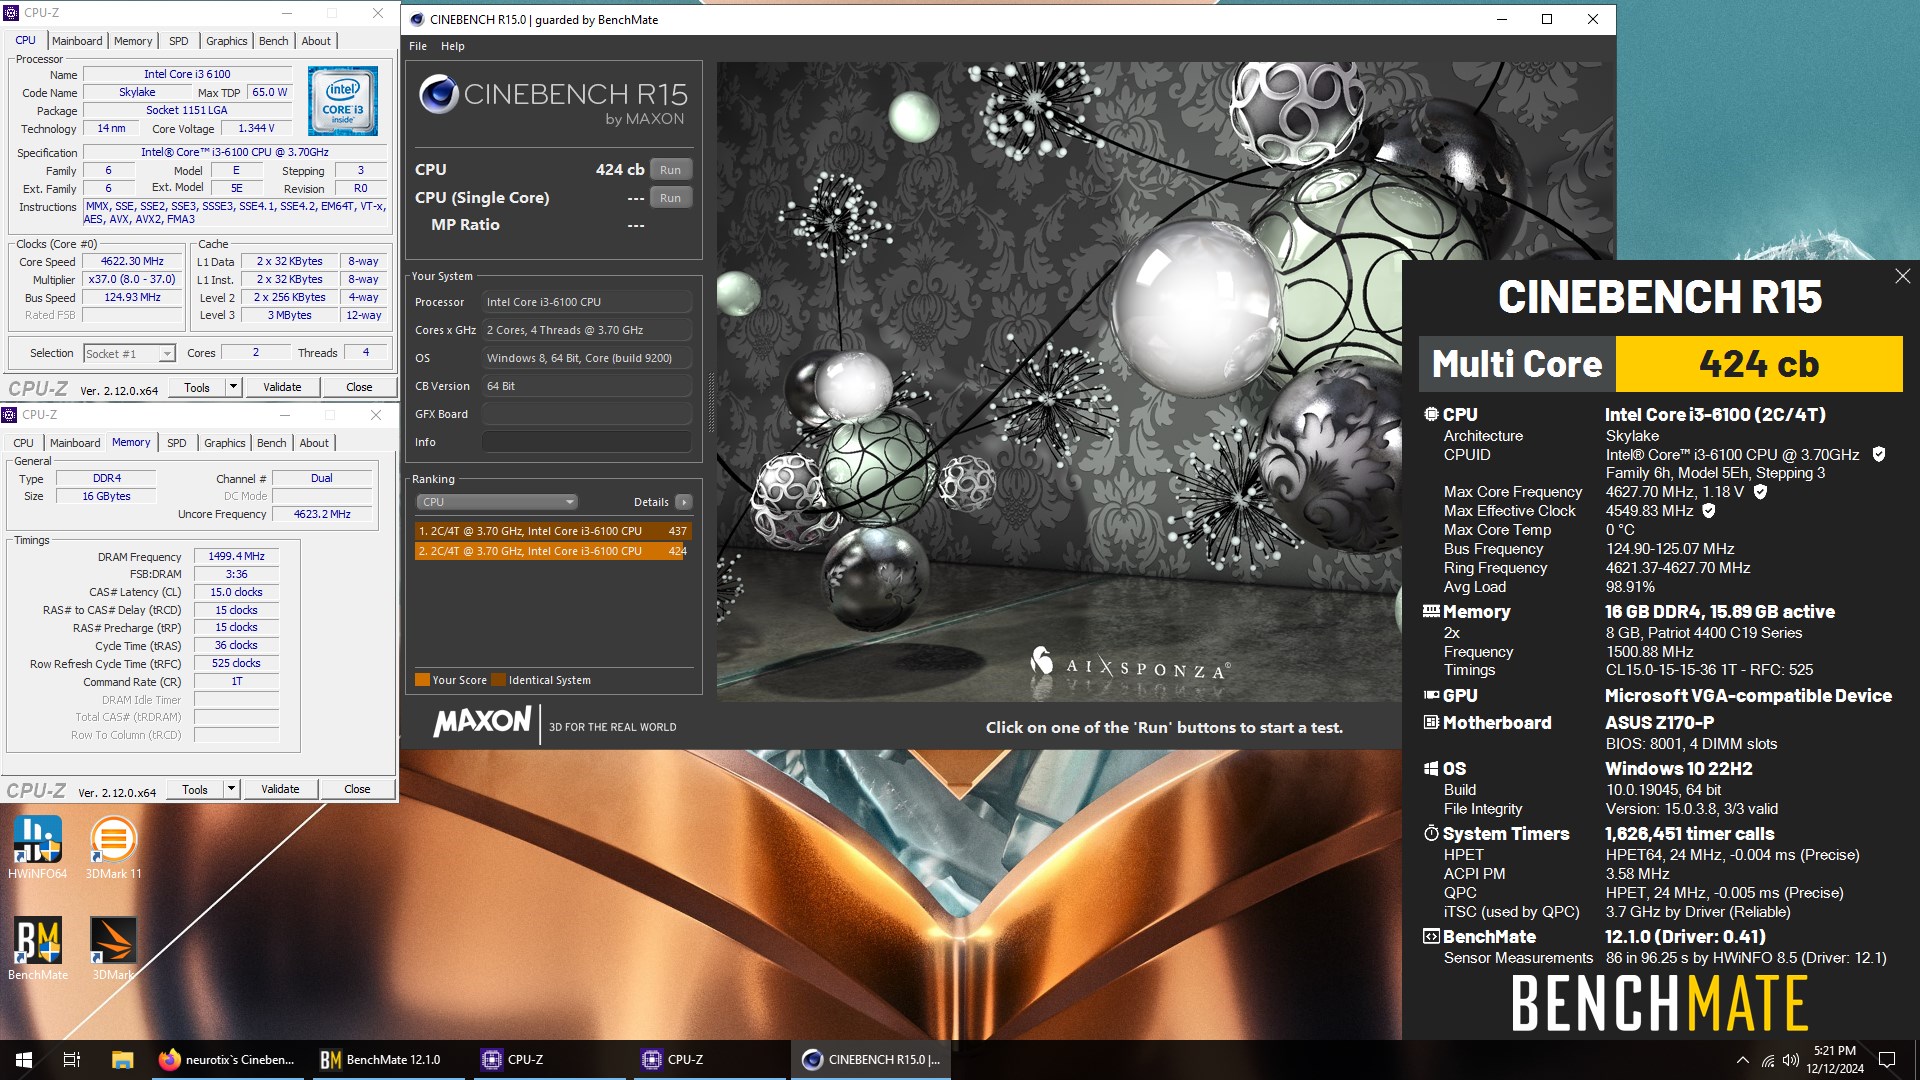Switch to Mainboard tab in top CPU-Z
1920x1080 pixels.
tap(77, 41)
